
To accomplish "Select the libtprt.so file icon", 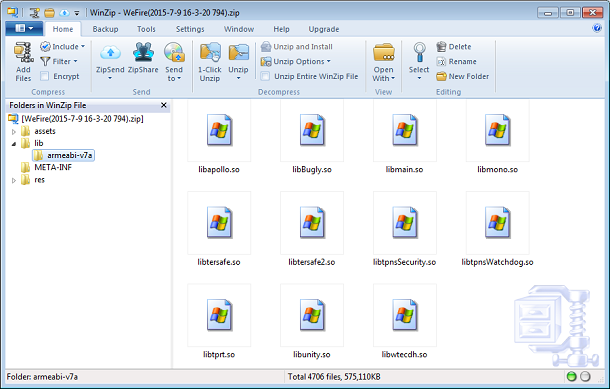I will [x=219, y=315].
